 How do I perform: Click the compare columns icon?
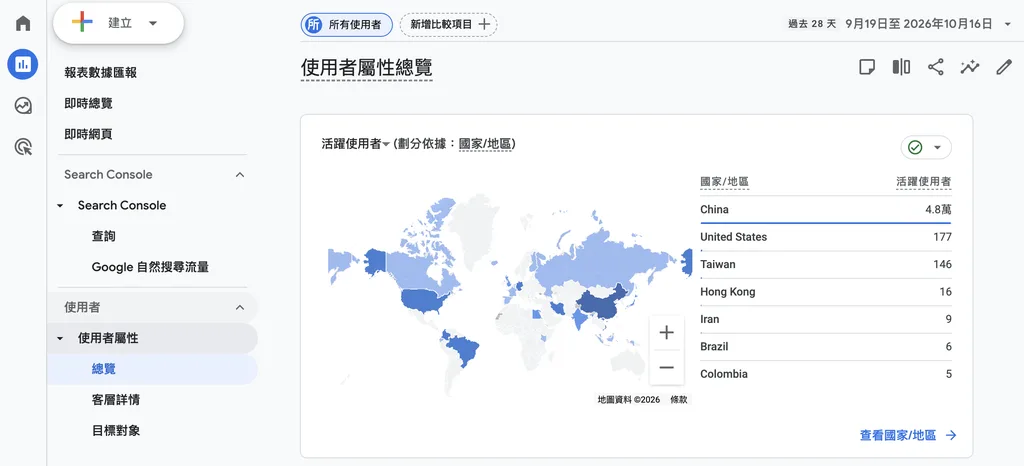[x=901, y=67]
